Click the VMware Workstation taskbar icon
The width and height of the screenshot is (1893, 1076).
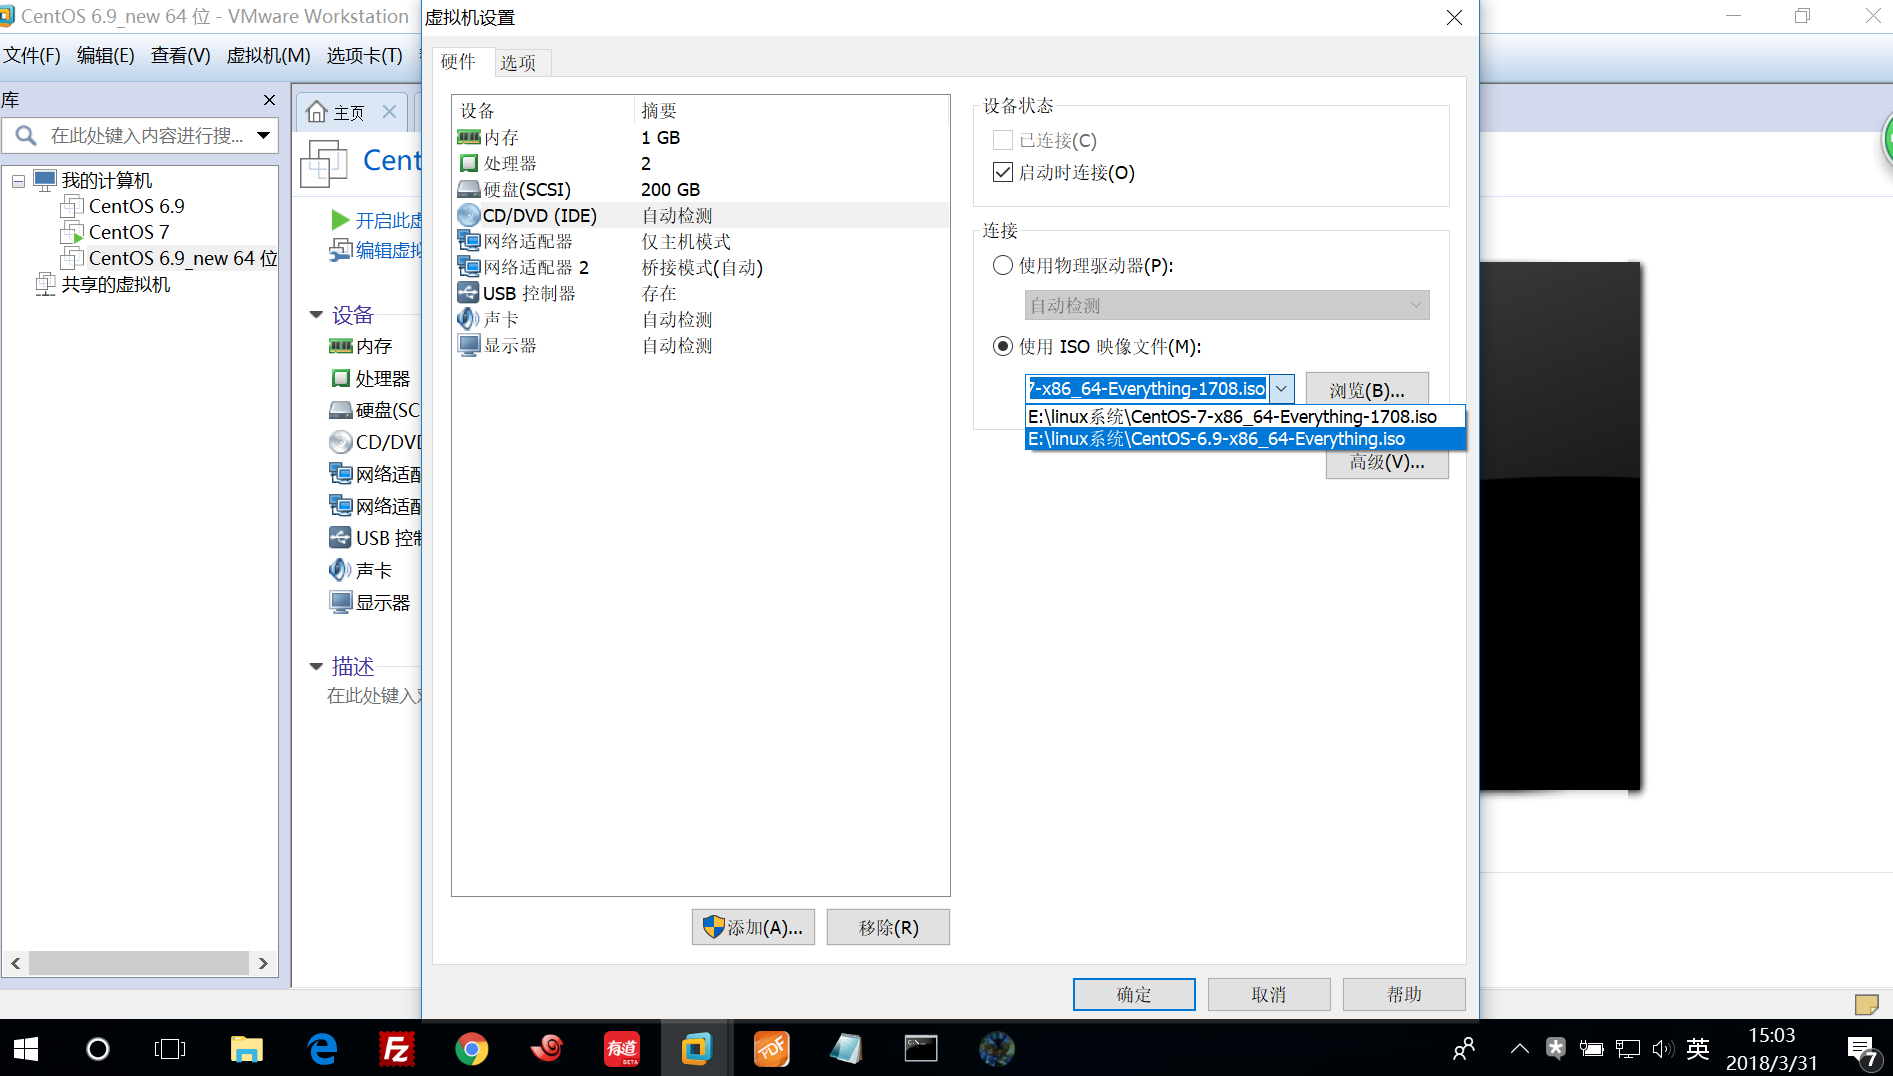click(x=696, y=1048)
